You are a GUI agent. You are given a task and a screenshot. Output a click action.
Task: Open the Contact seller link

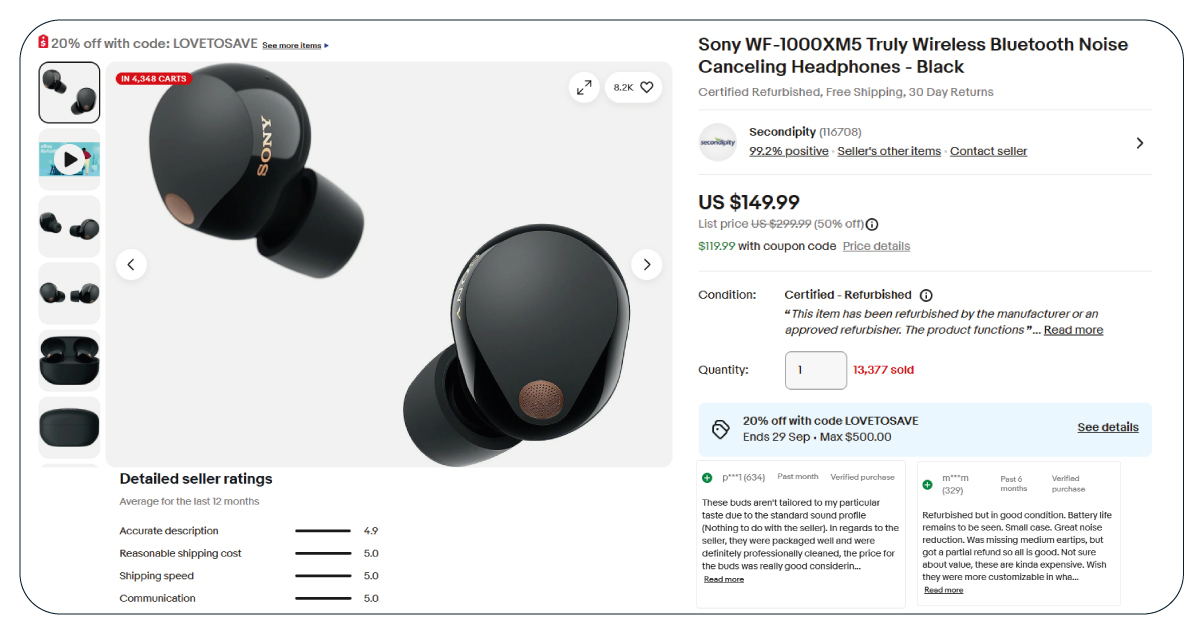tap(988, 151)
